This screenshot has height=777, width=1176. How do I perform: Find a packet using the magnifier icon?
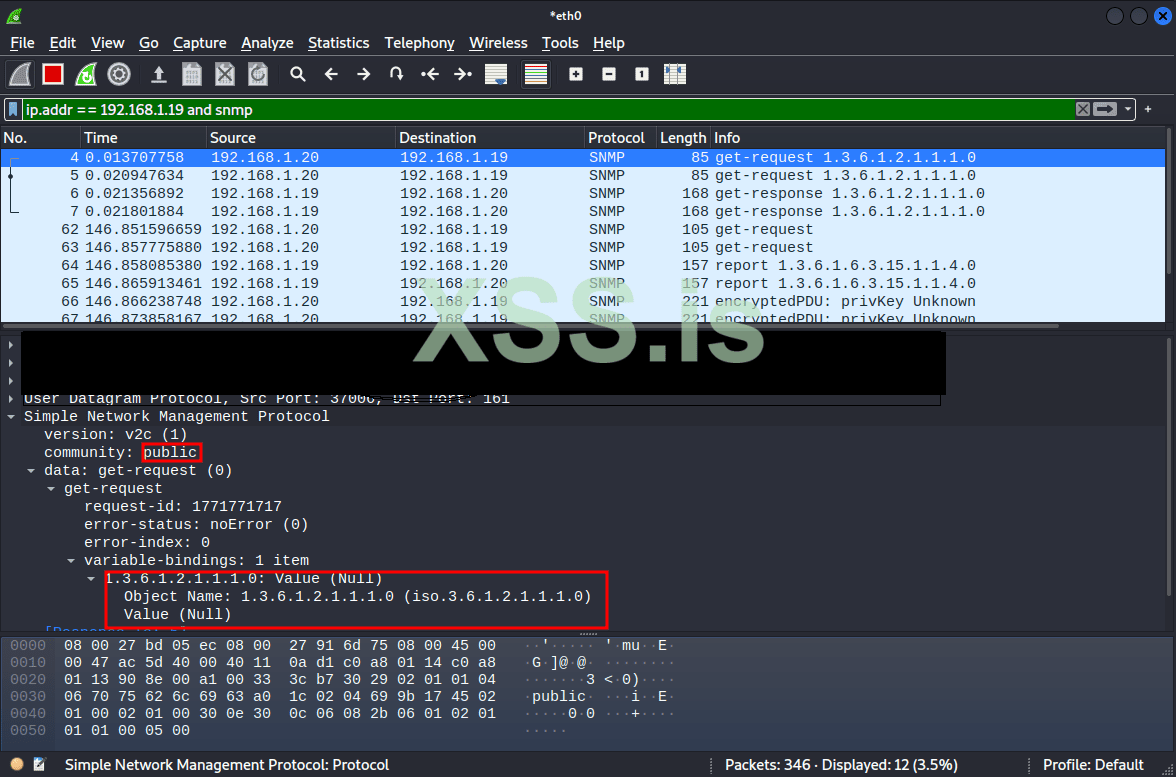coord(298,74)
